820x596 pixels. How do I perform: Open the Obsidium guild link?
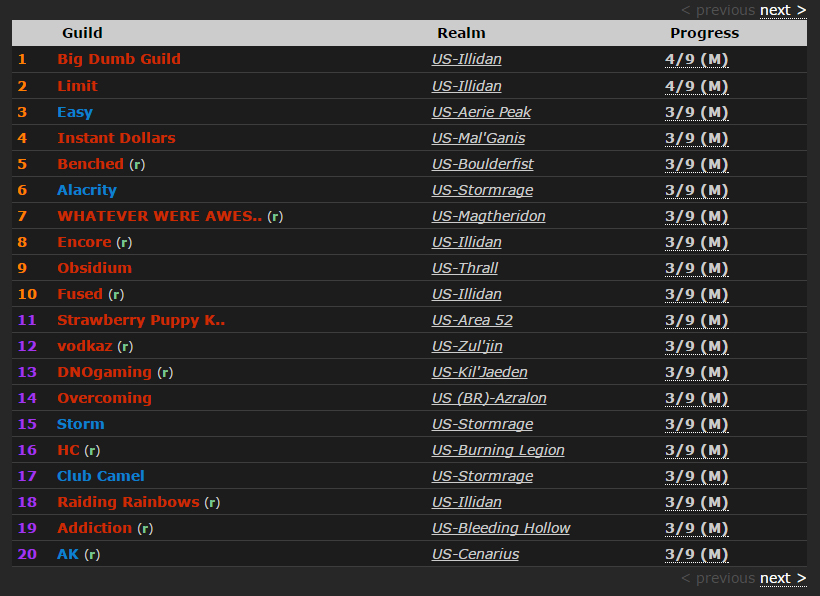click(94, 268)
